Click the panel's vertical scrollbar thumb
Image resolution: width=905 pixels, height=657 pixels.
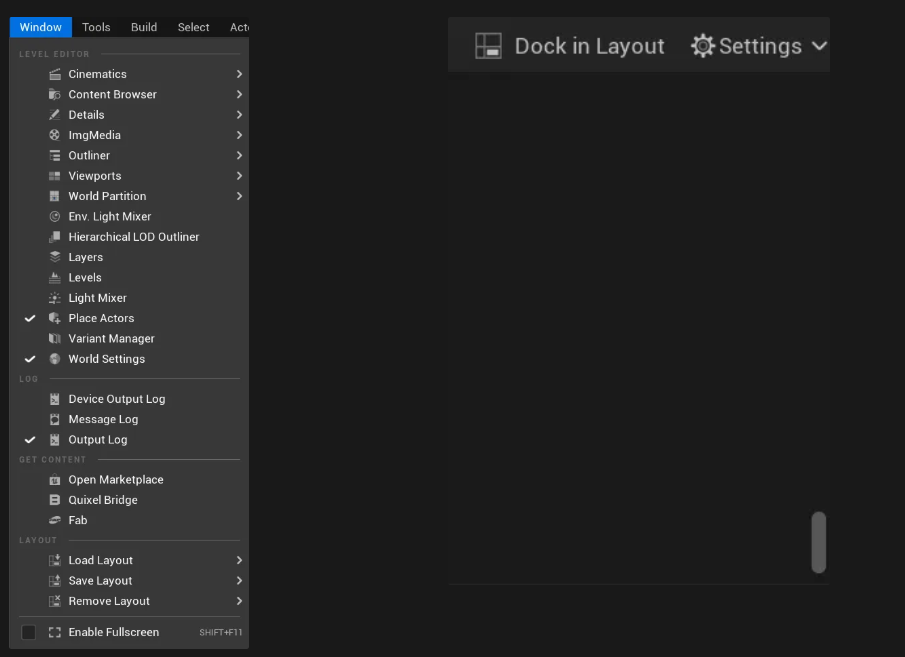[x=818, y=542]
